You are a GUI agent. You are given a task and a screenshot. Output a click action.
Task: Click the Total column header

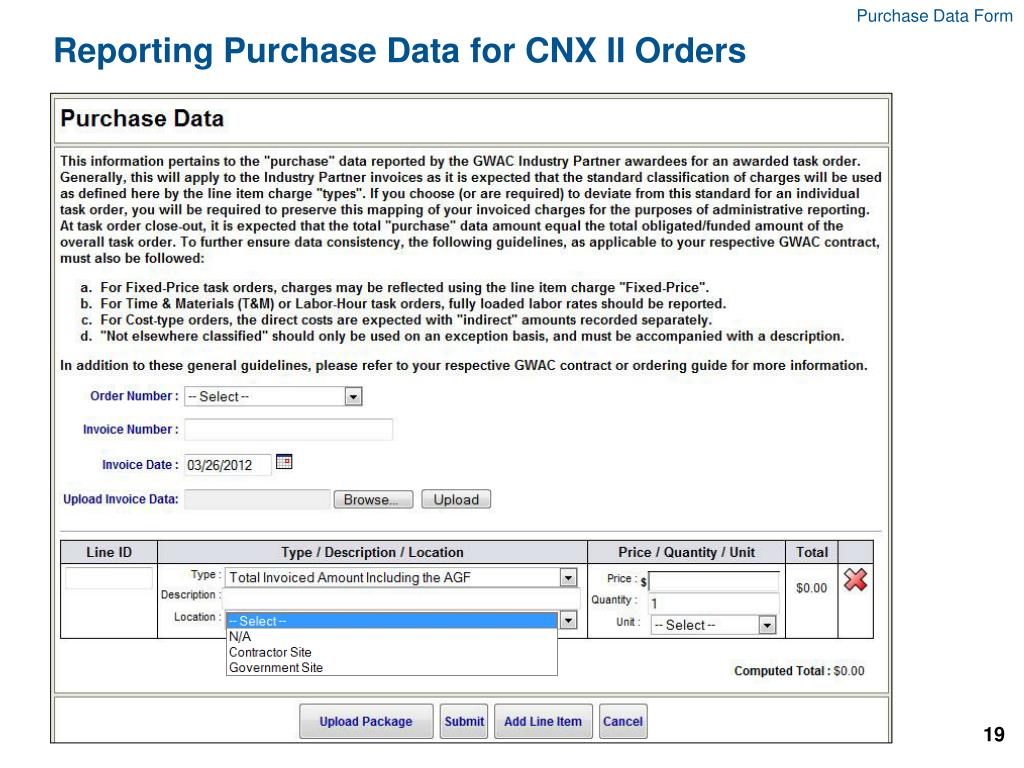tap(812, 552)
